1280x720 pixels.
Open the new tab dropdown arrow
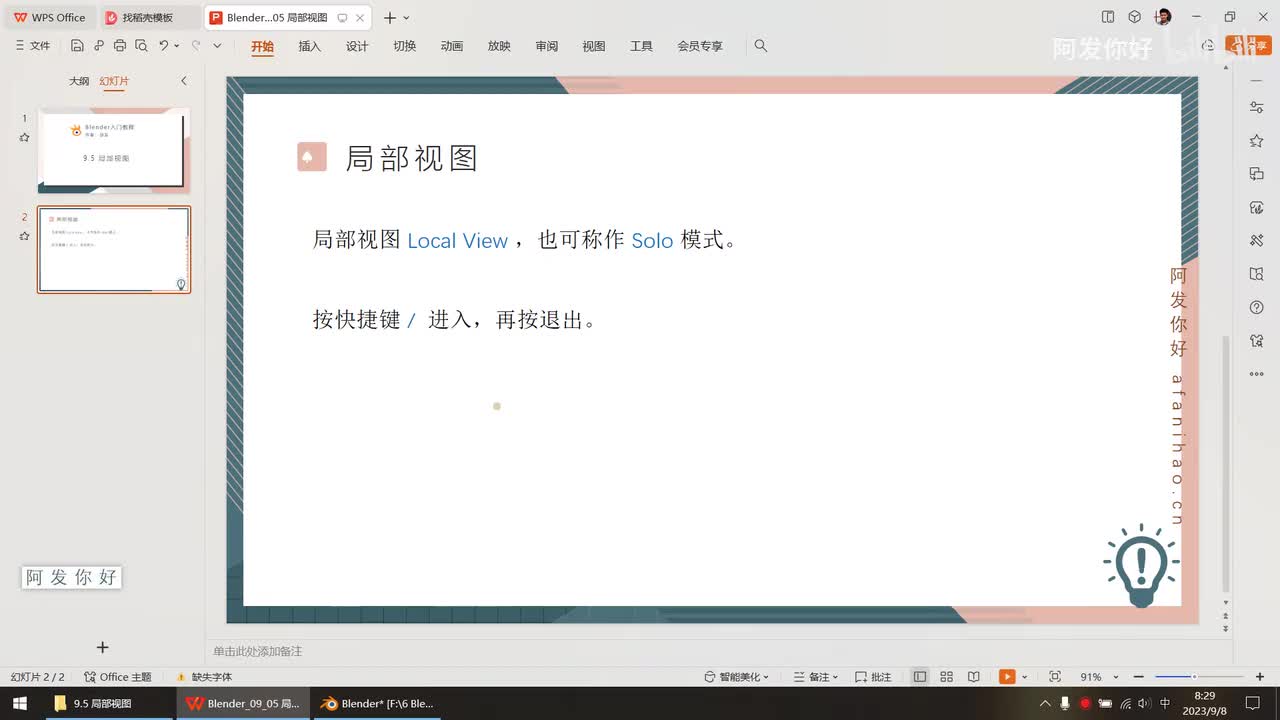pos(406,18)
